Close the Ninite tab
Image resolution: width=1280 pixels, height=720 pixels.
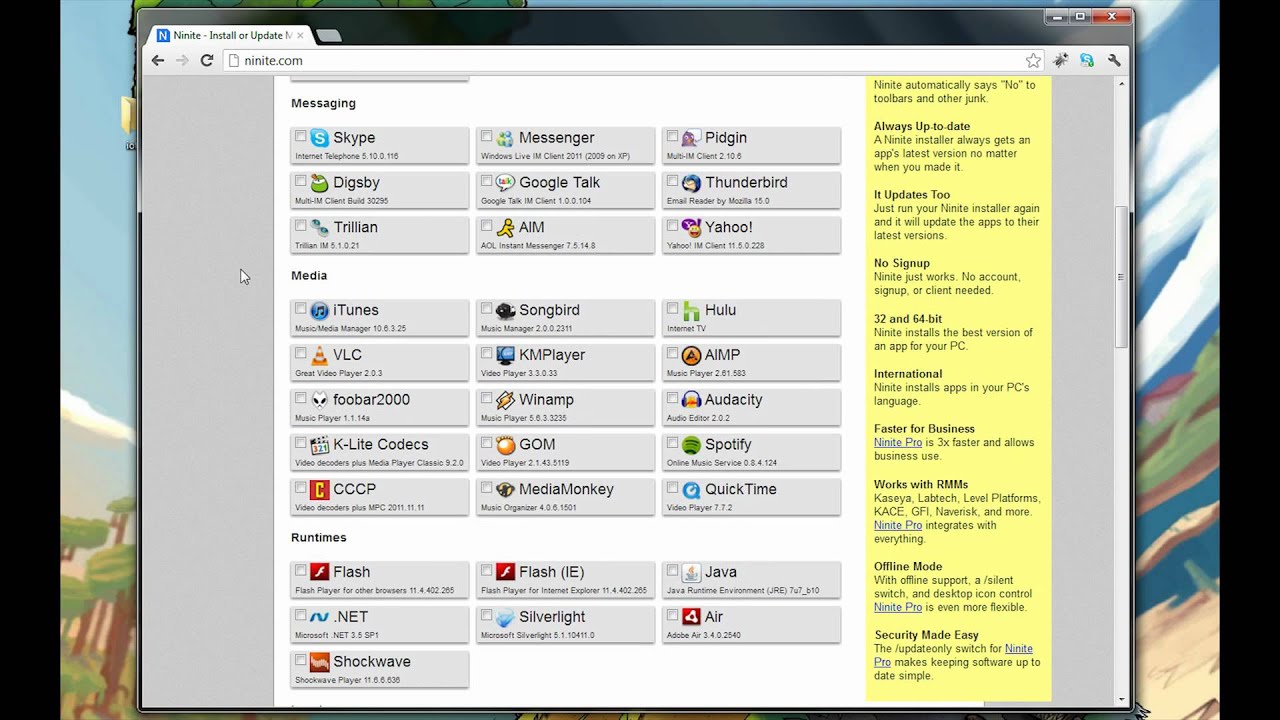pyautogui.click(x=300, y=35)
